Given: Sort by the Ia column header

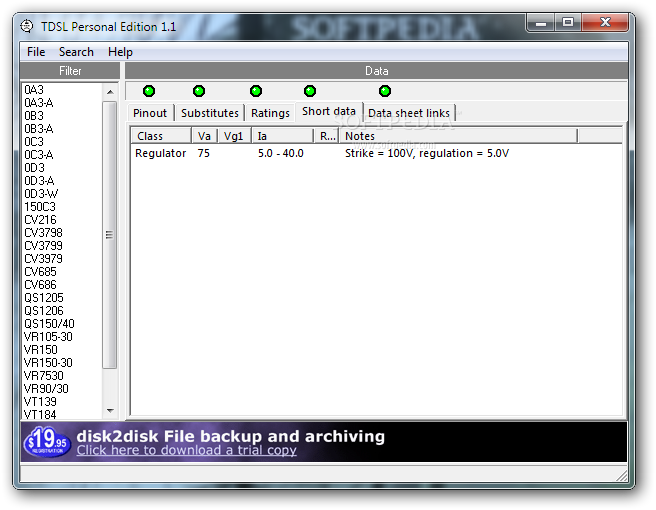Looking at the screenshot, I should click(282, 136).
